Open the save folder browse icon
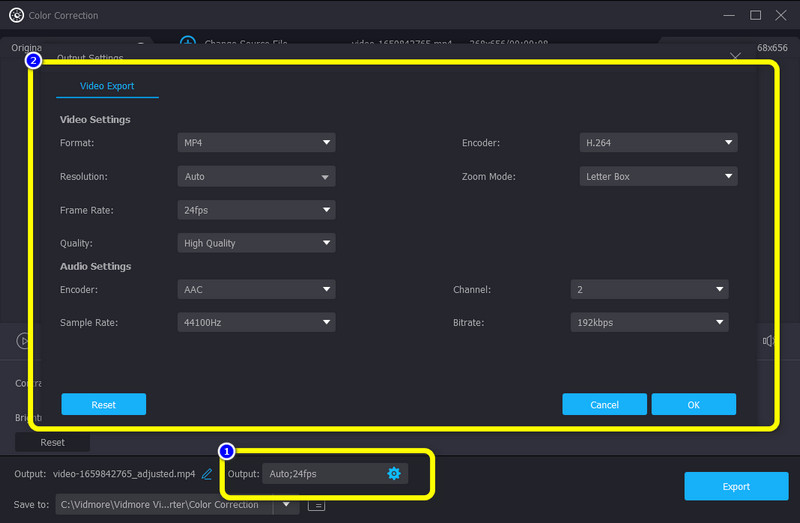800x523 pixels. [316, 505]
